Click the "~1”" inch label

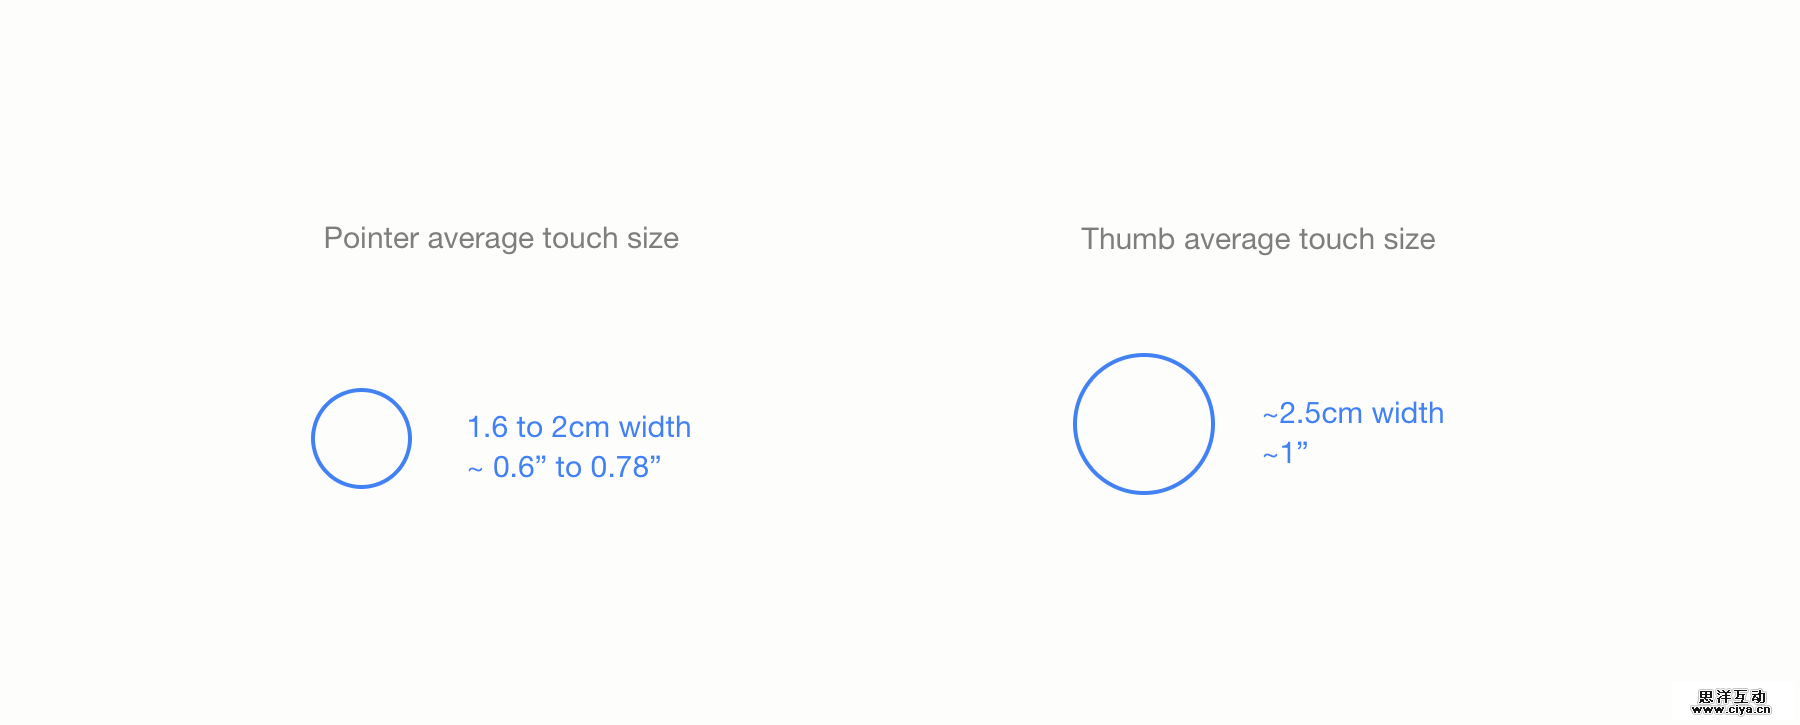point(1285,453)
